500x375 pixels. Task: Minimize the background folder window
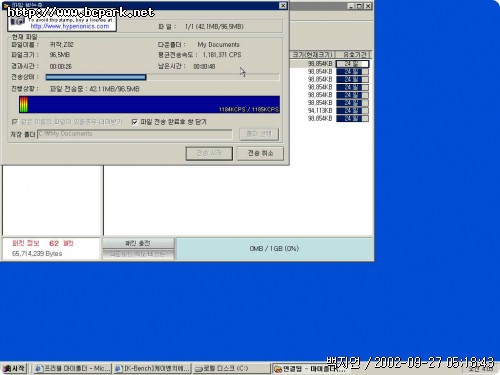pyautogui.click(x=351, y=6)
